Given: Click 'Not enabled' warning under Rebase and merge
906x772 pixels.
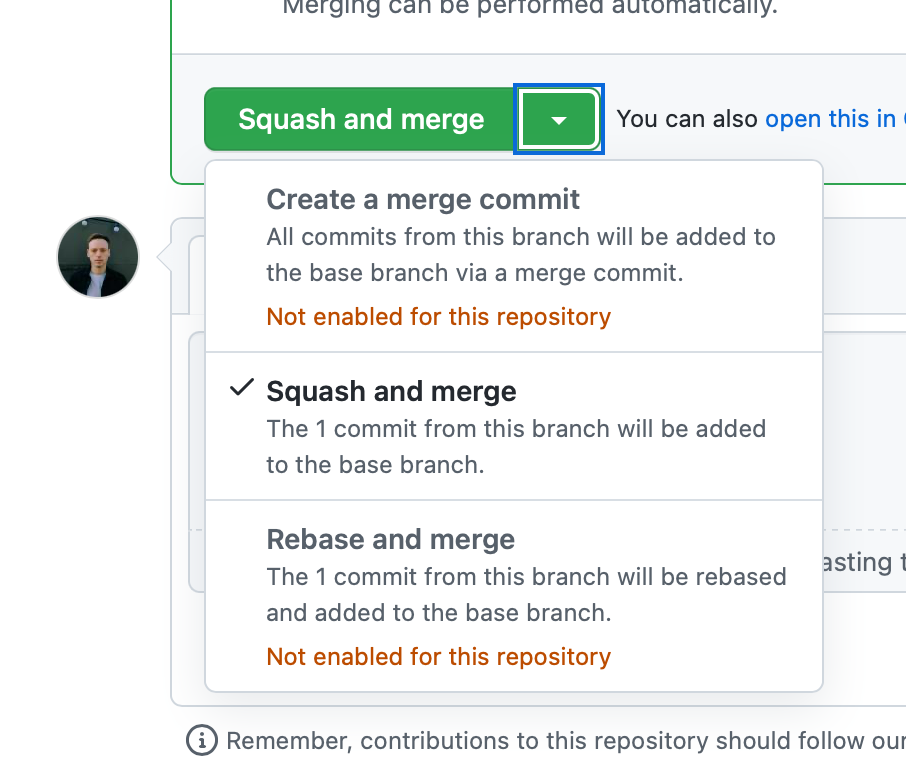Looking at the screenshot, I should (x=439, y=656).
